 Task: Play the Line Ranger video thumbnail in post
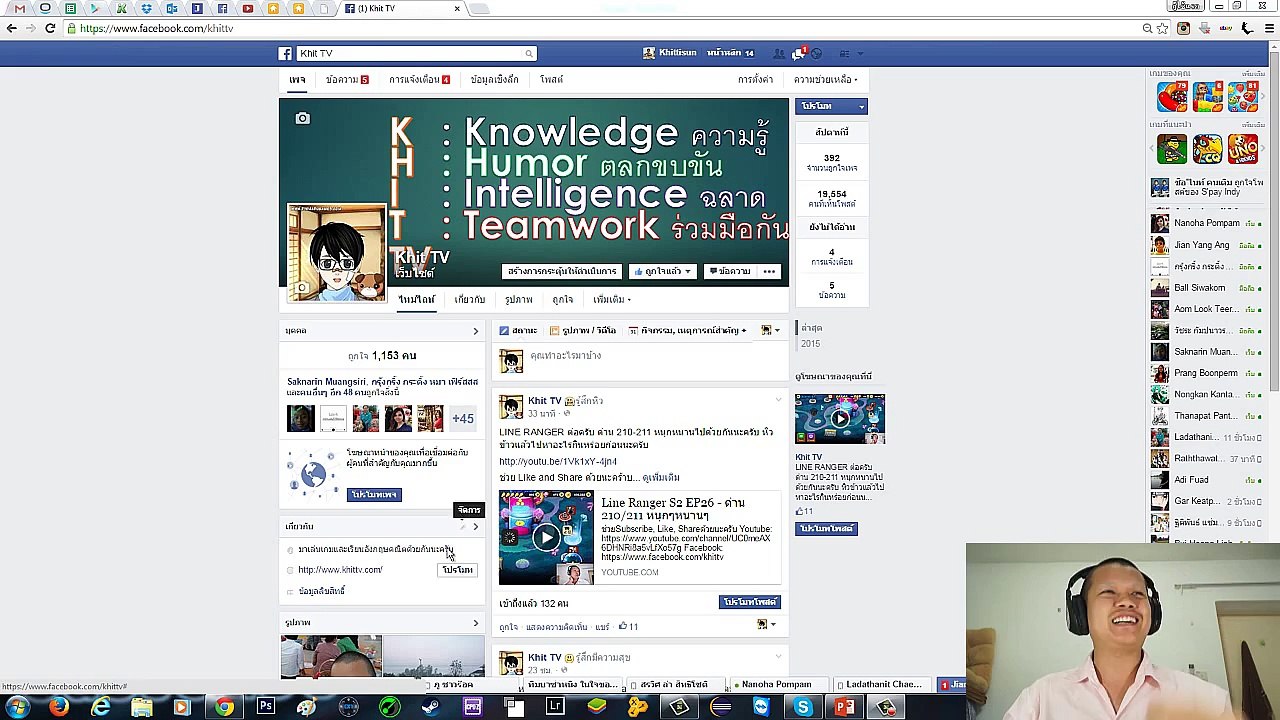click(546, 537)
